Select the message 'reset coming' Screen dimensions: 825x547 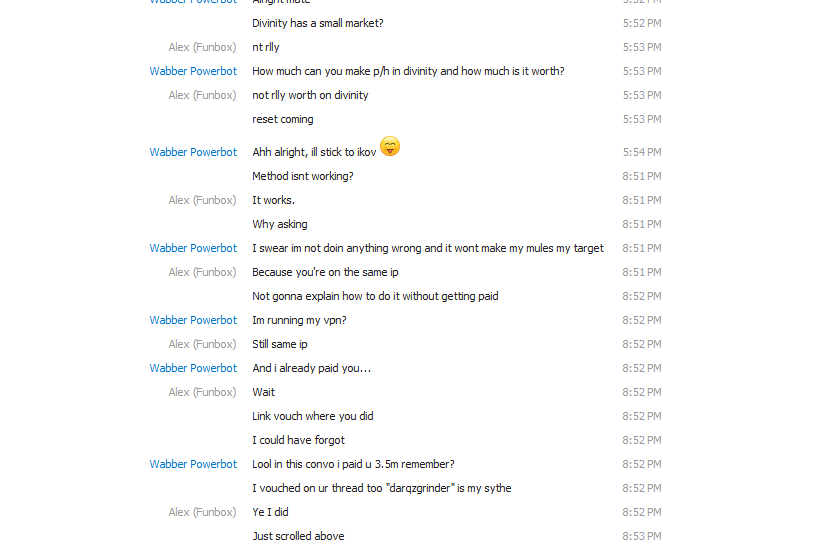click(283, 119)
